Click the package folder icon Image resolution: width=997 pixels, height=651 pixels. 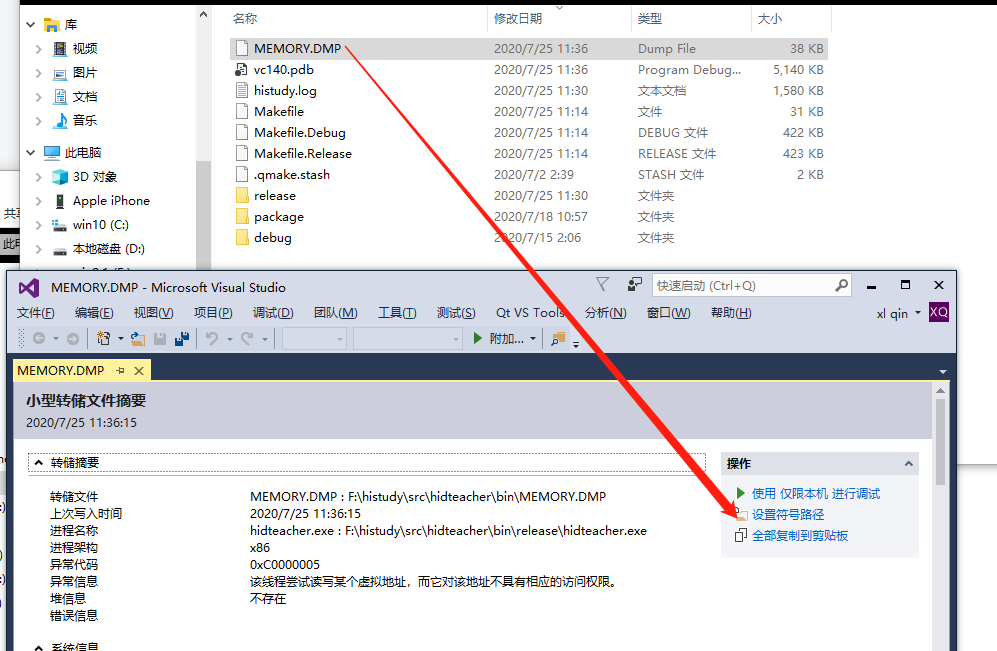coord(242,216)
